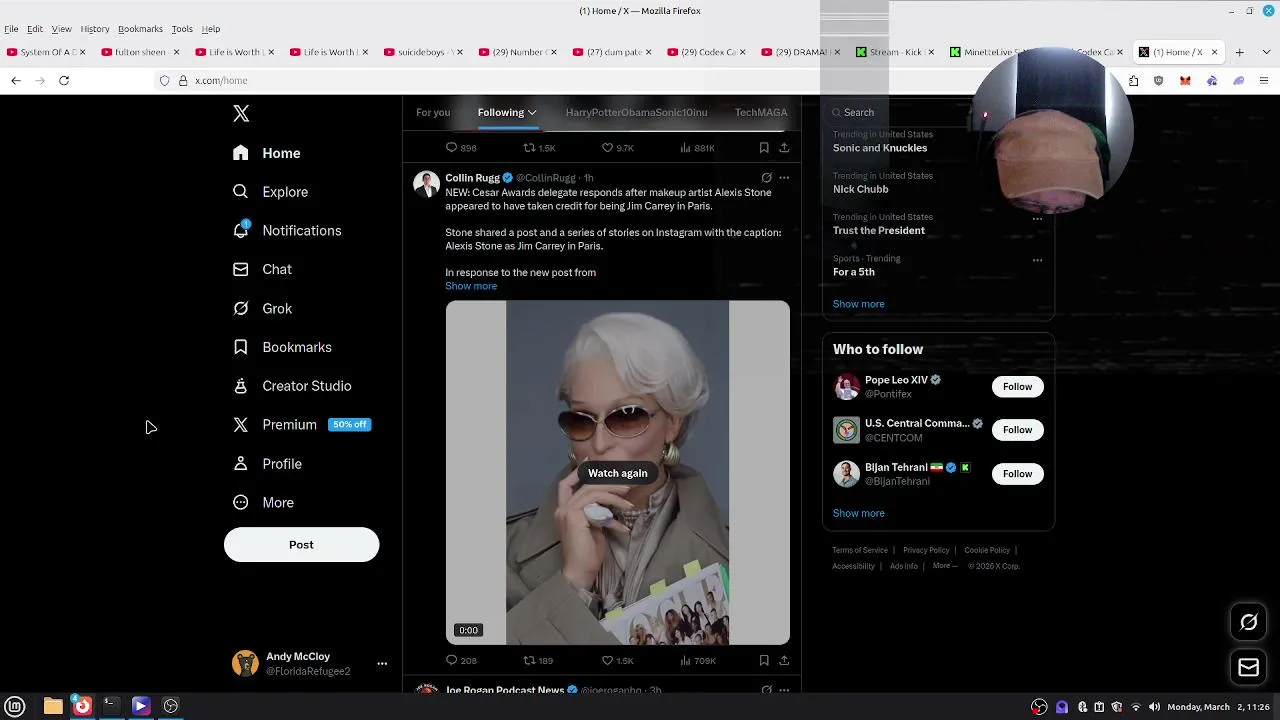Bookmark the top post with 881K views
1280x720 pixels.
click(x=764, y=148)
